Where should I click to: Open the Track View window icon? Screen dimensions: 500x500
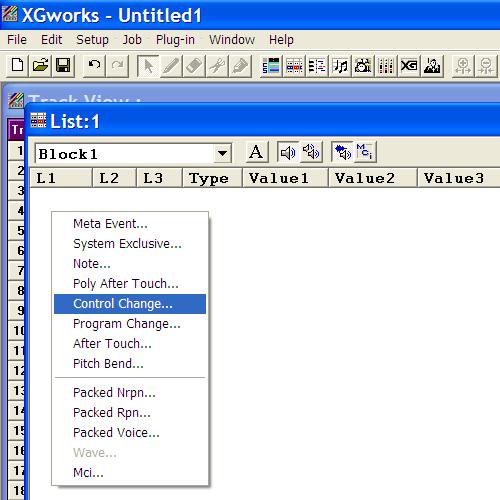[x=271, y=65]
